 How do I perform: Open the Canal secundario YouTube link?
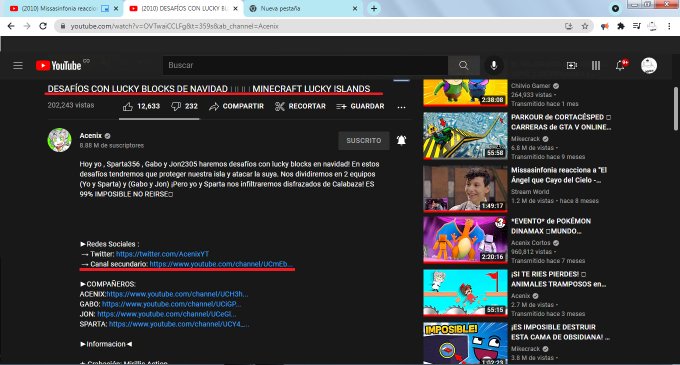pos(221,264)
